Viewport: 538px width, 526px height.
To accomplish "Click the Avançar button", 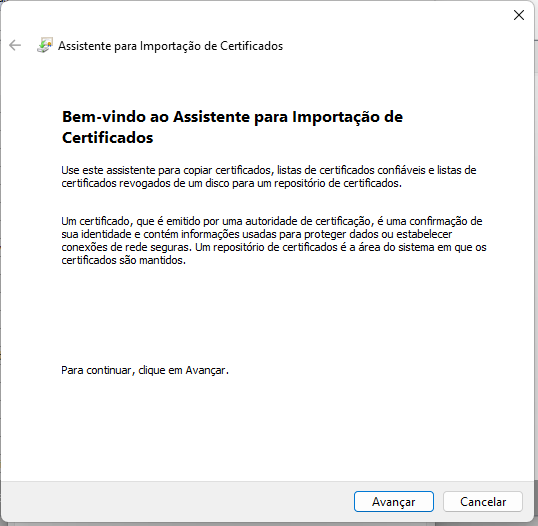I will (394, 502).
